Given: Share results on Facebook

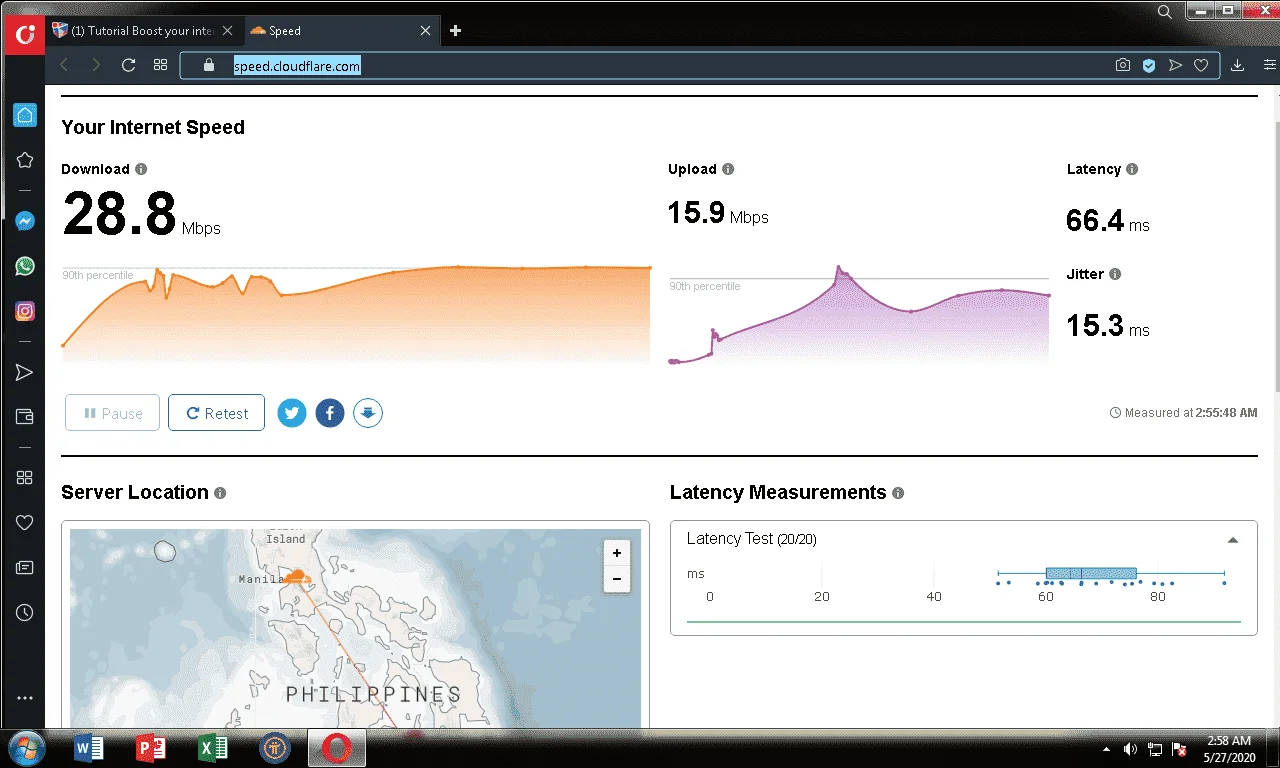Looking at the screenshot, I should [330, 413].
